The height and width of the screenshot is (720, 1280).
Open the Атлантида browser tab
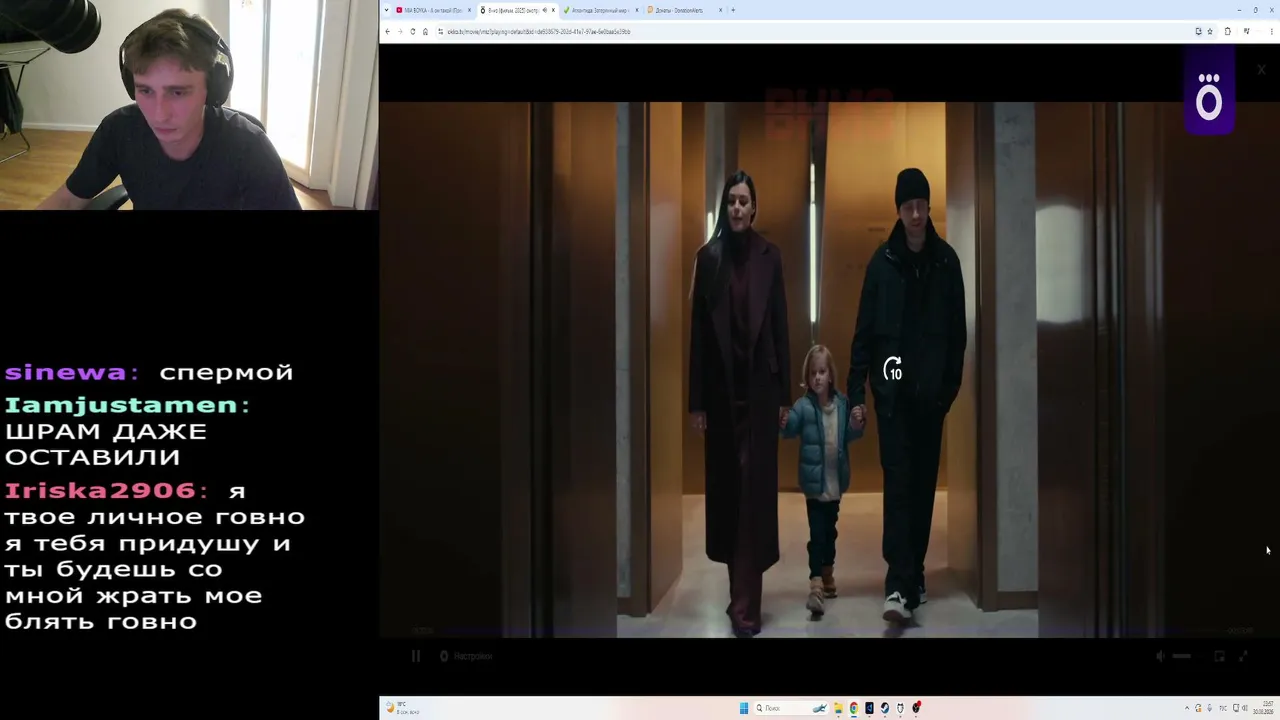coord(599,10)
